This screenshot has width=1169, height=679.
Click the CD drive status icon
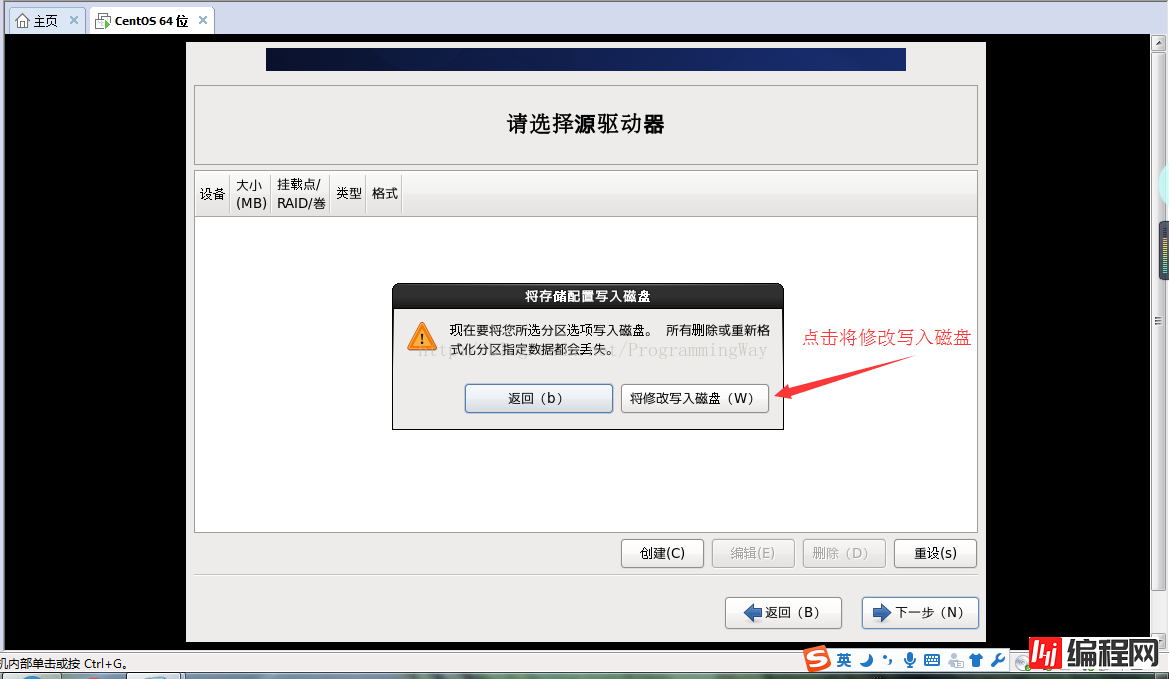click(x=1021, y=663)
